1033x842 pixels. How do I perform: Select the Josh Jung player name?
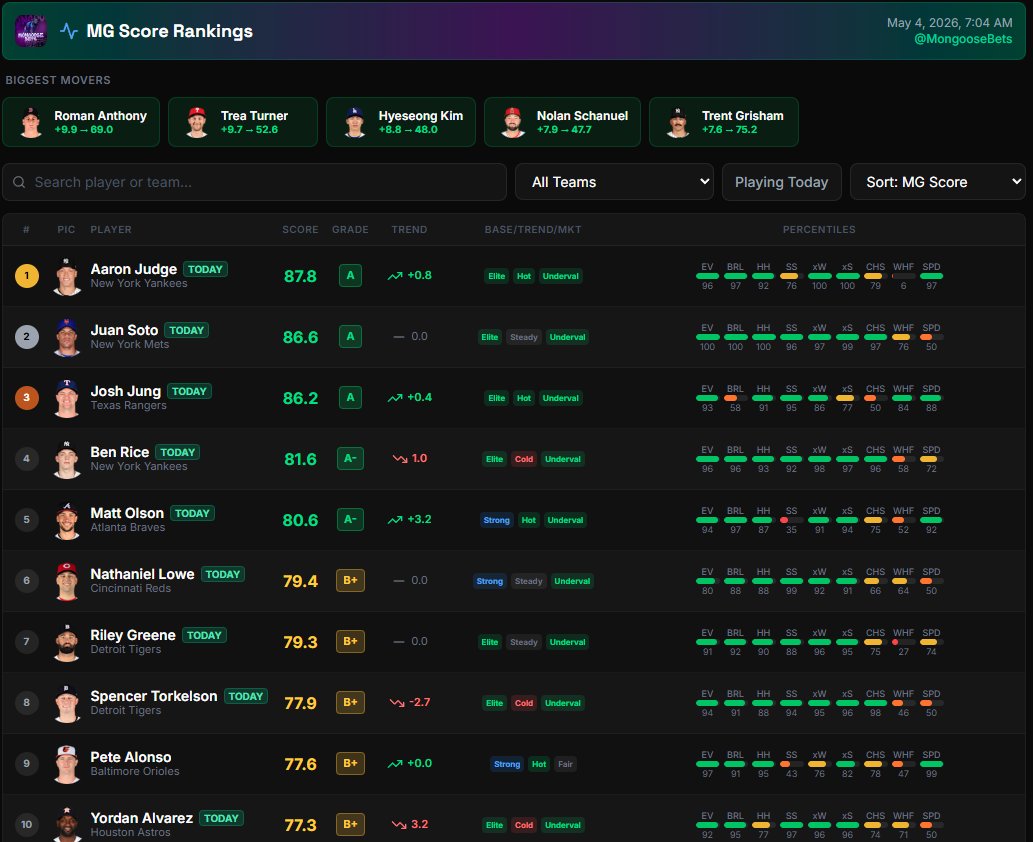125,391
